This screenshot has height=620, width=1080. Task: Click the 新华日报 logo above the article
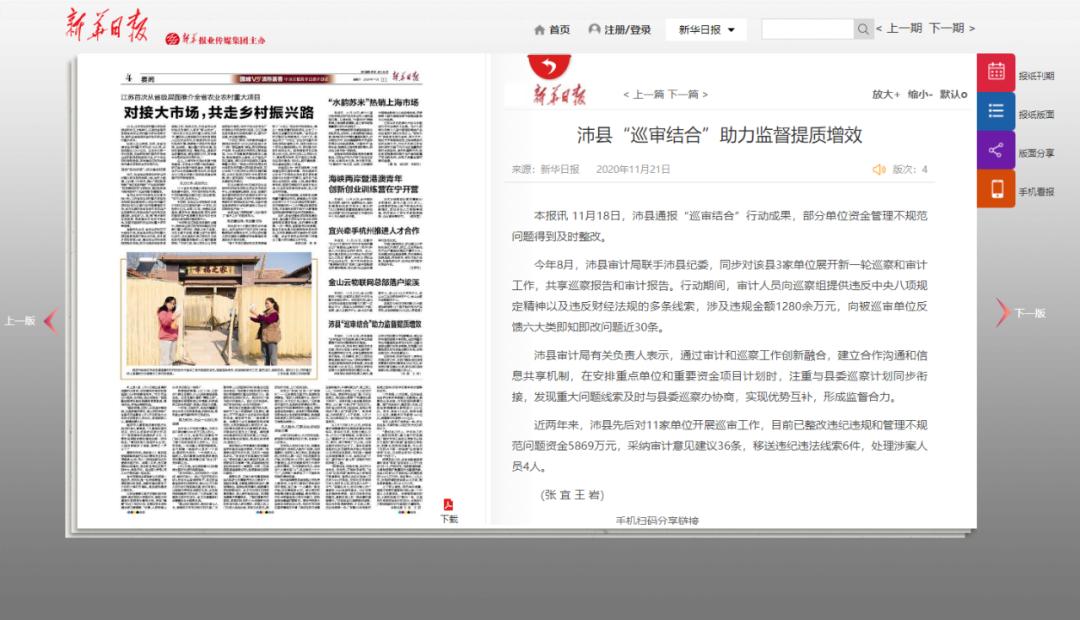click(559, 94)
